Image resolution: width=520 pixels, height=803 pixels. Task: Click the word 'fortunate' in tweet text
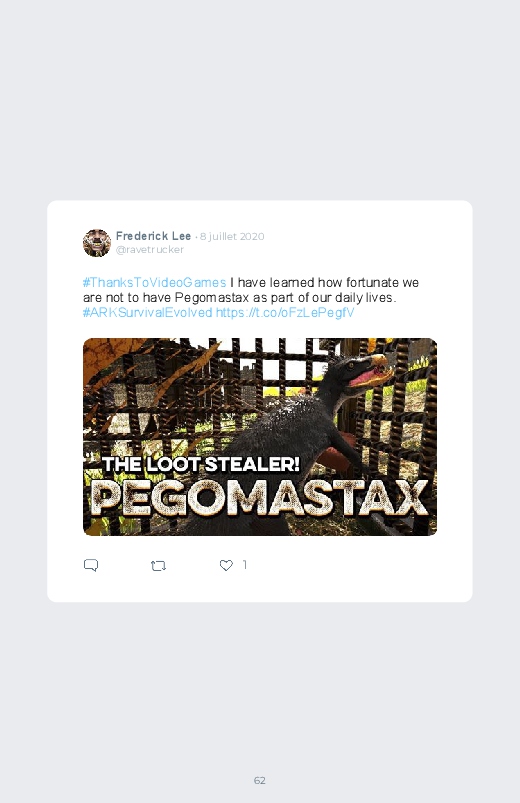[x=372, y=283]
